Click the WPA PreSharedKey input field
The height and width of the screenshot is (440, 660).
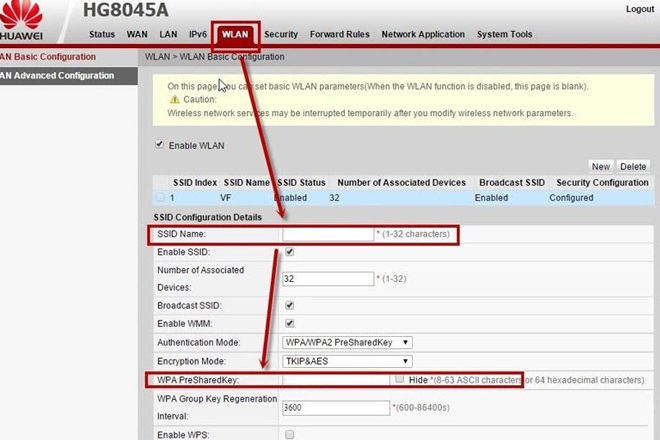[336, 380]
